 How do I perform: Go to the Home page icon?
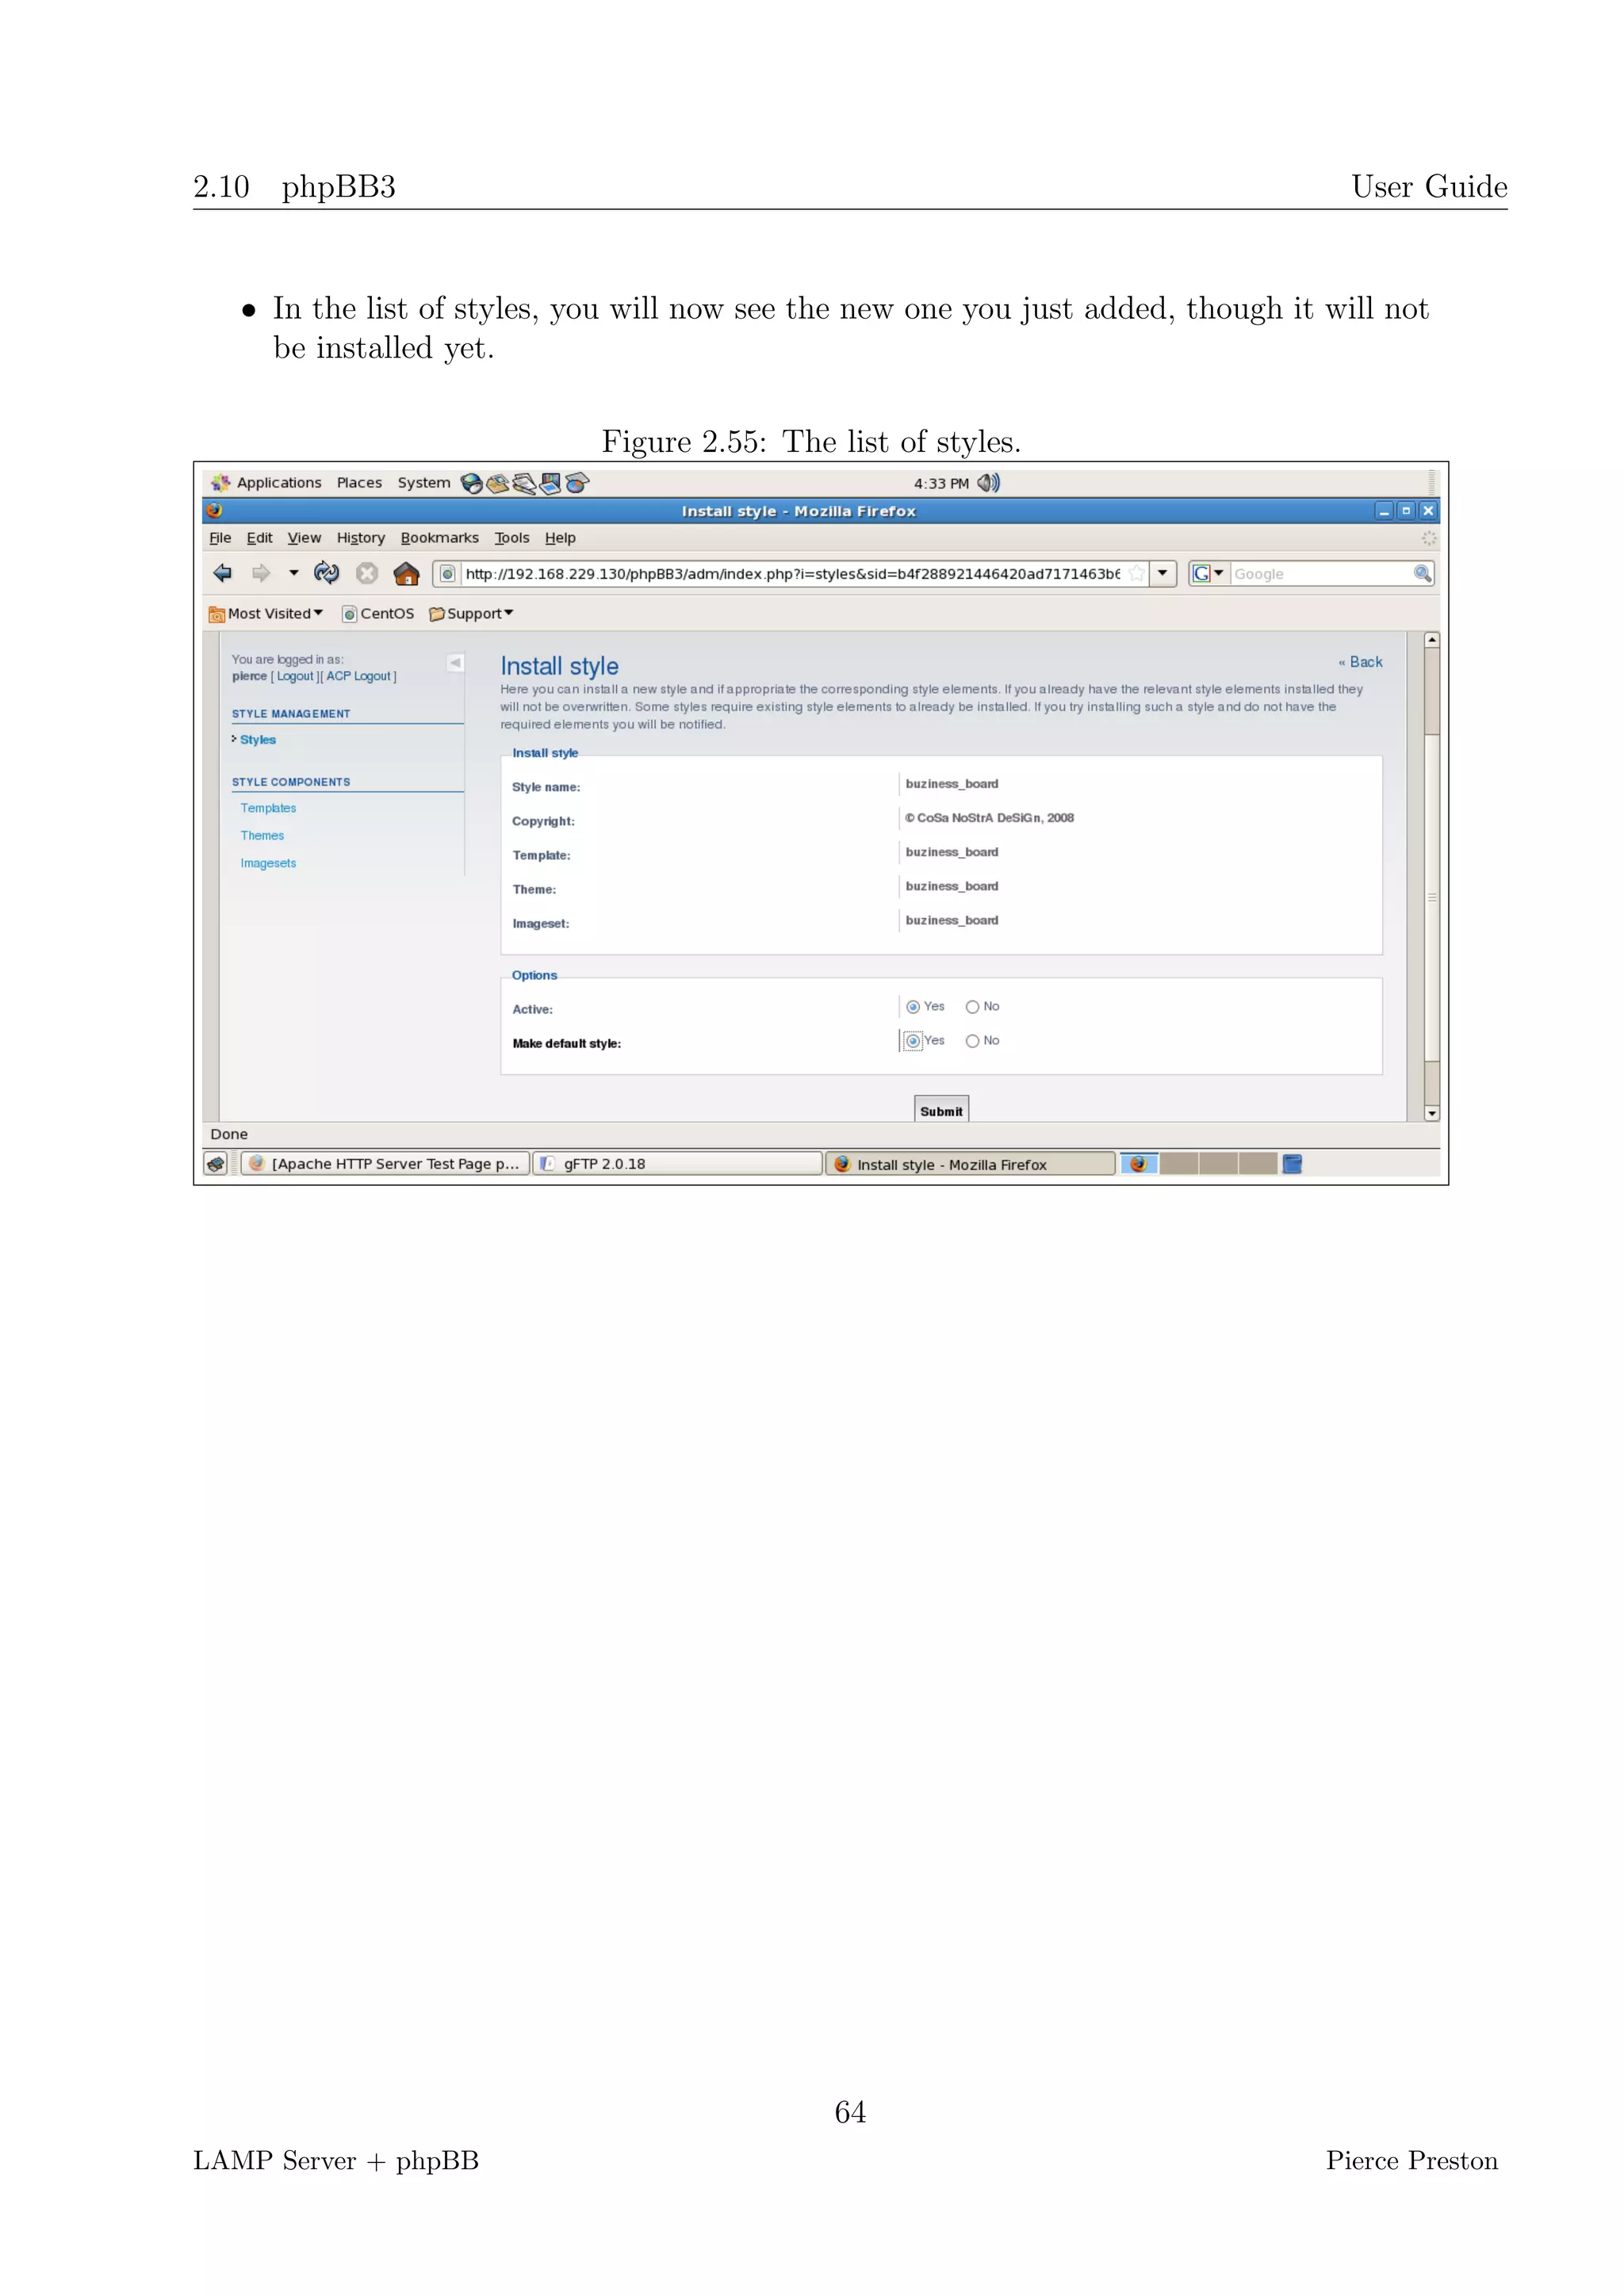[x=406, y=573]
